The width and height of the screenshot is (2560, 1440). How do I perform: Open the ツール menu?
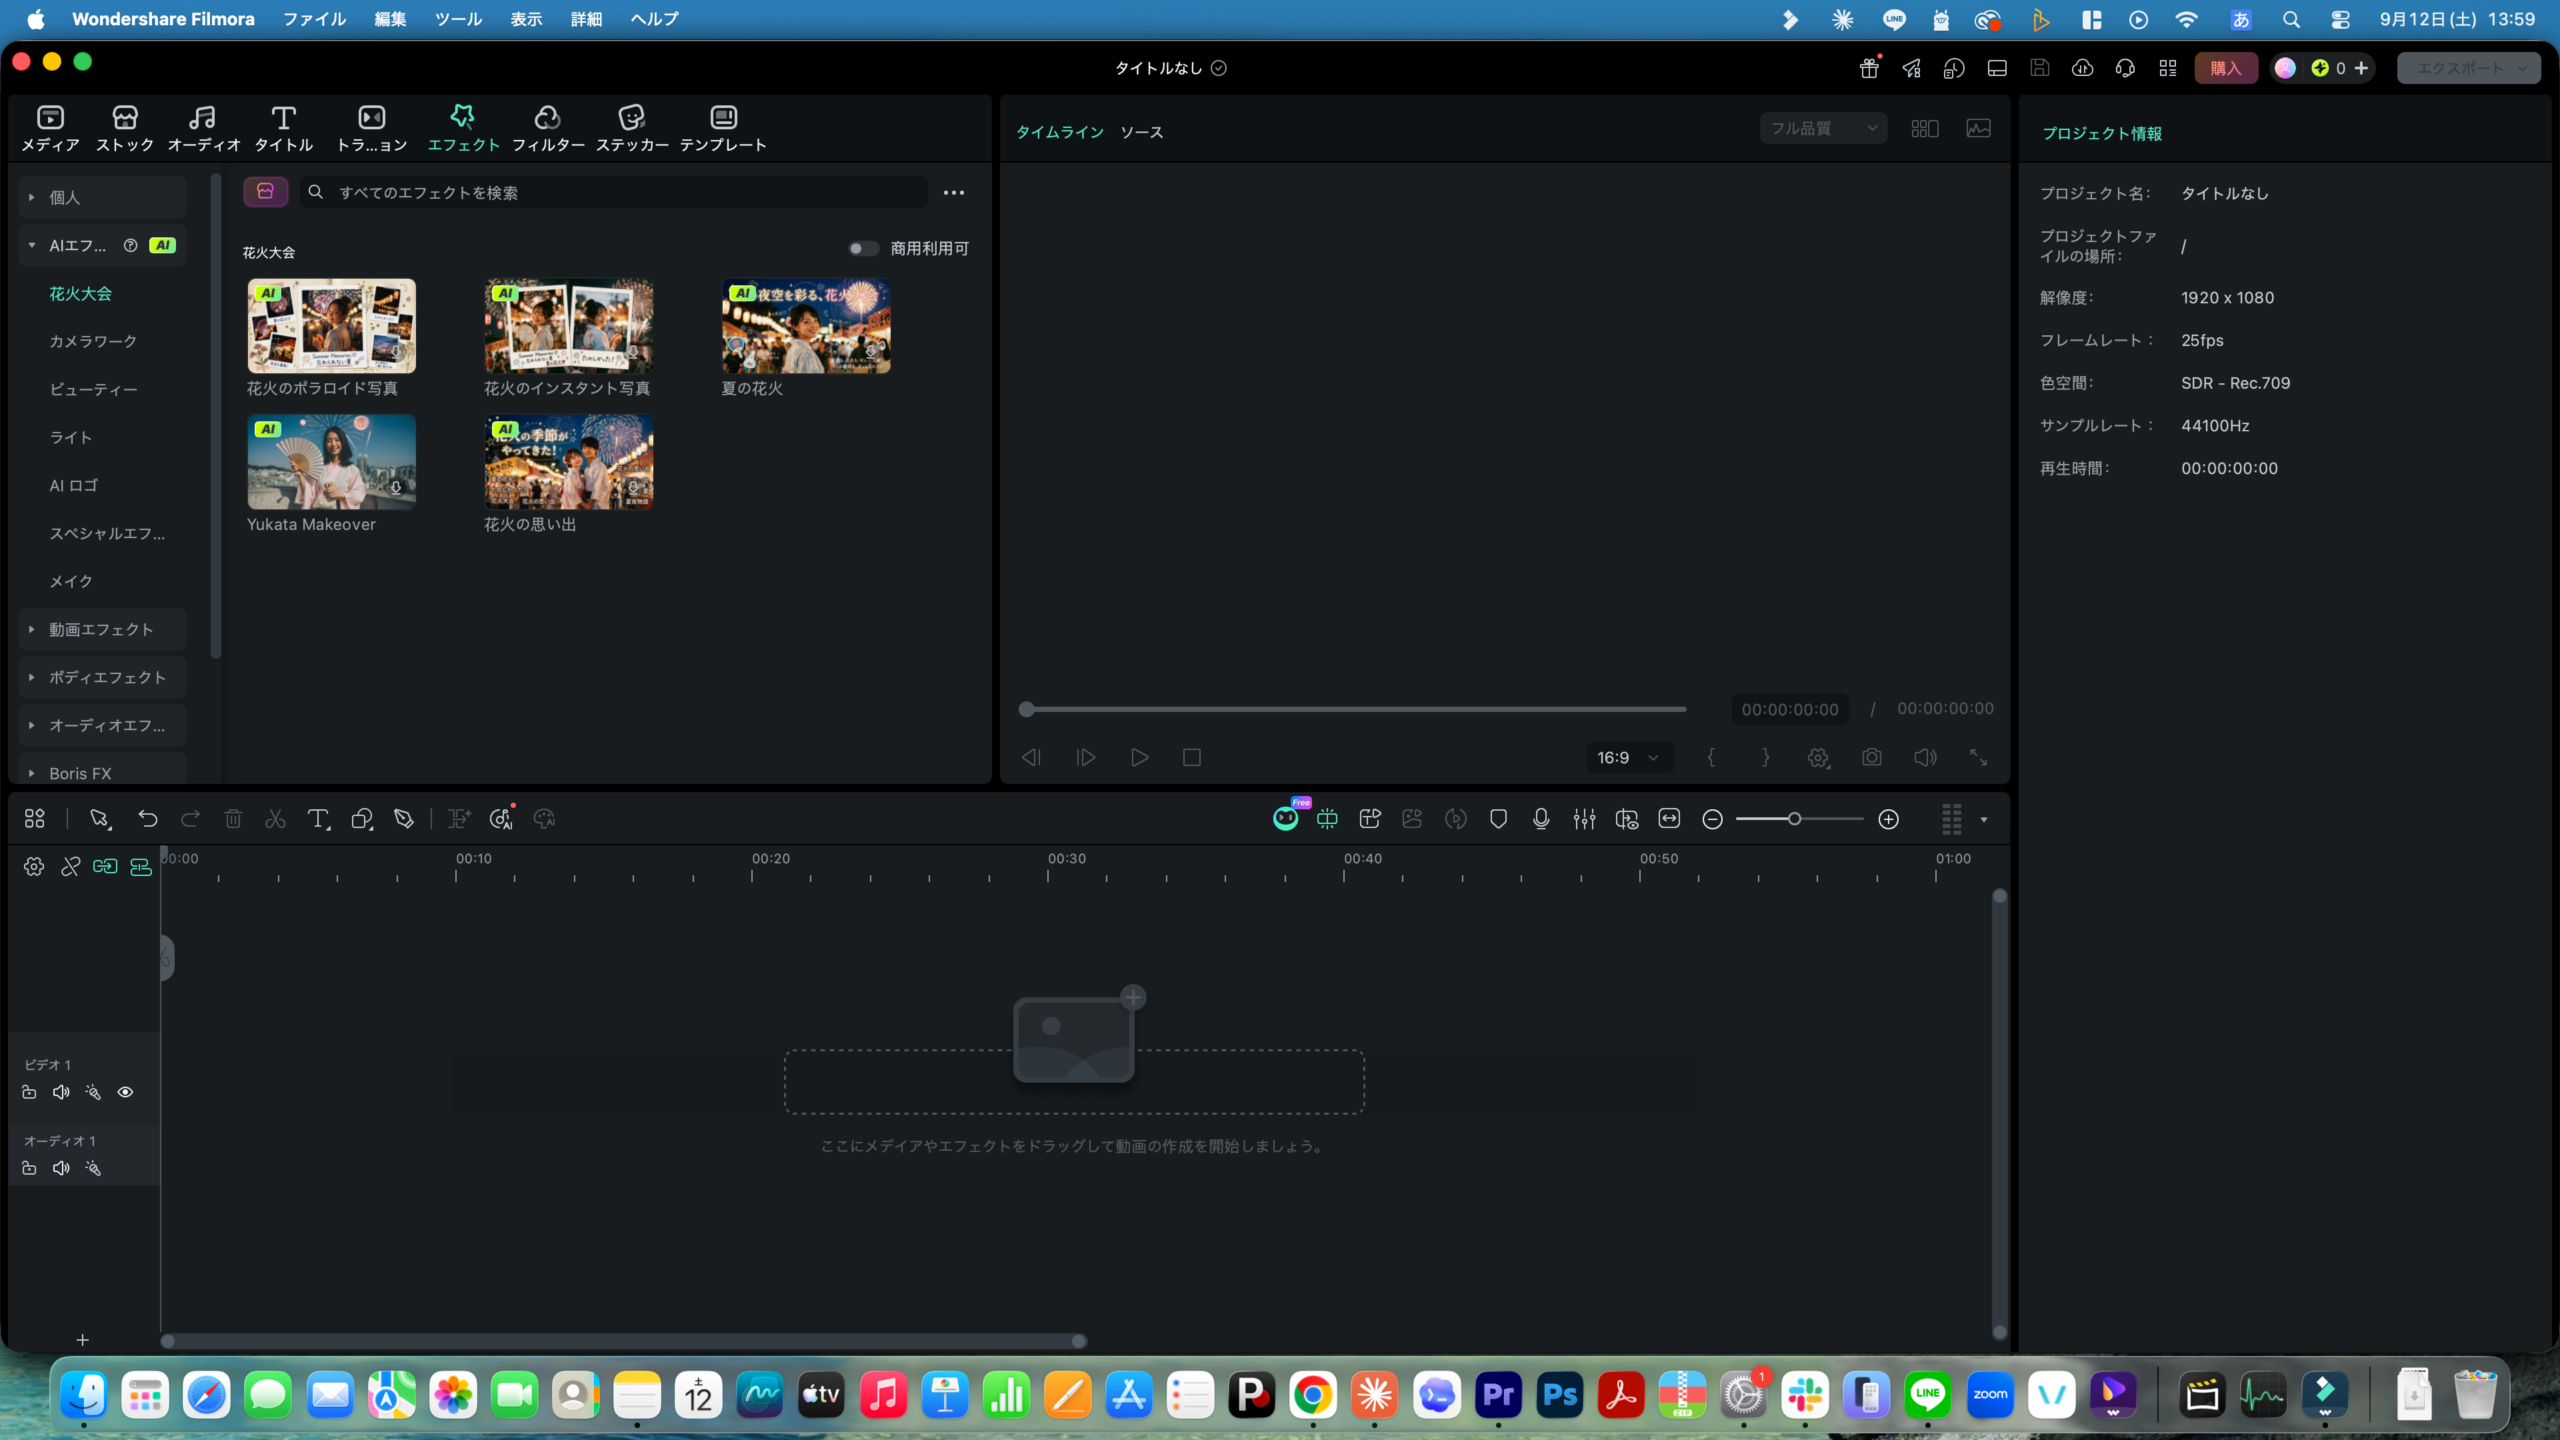458,19
